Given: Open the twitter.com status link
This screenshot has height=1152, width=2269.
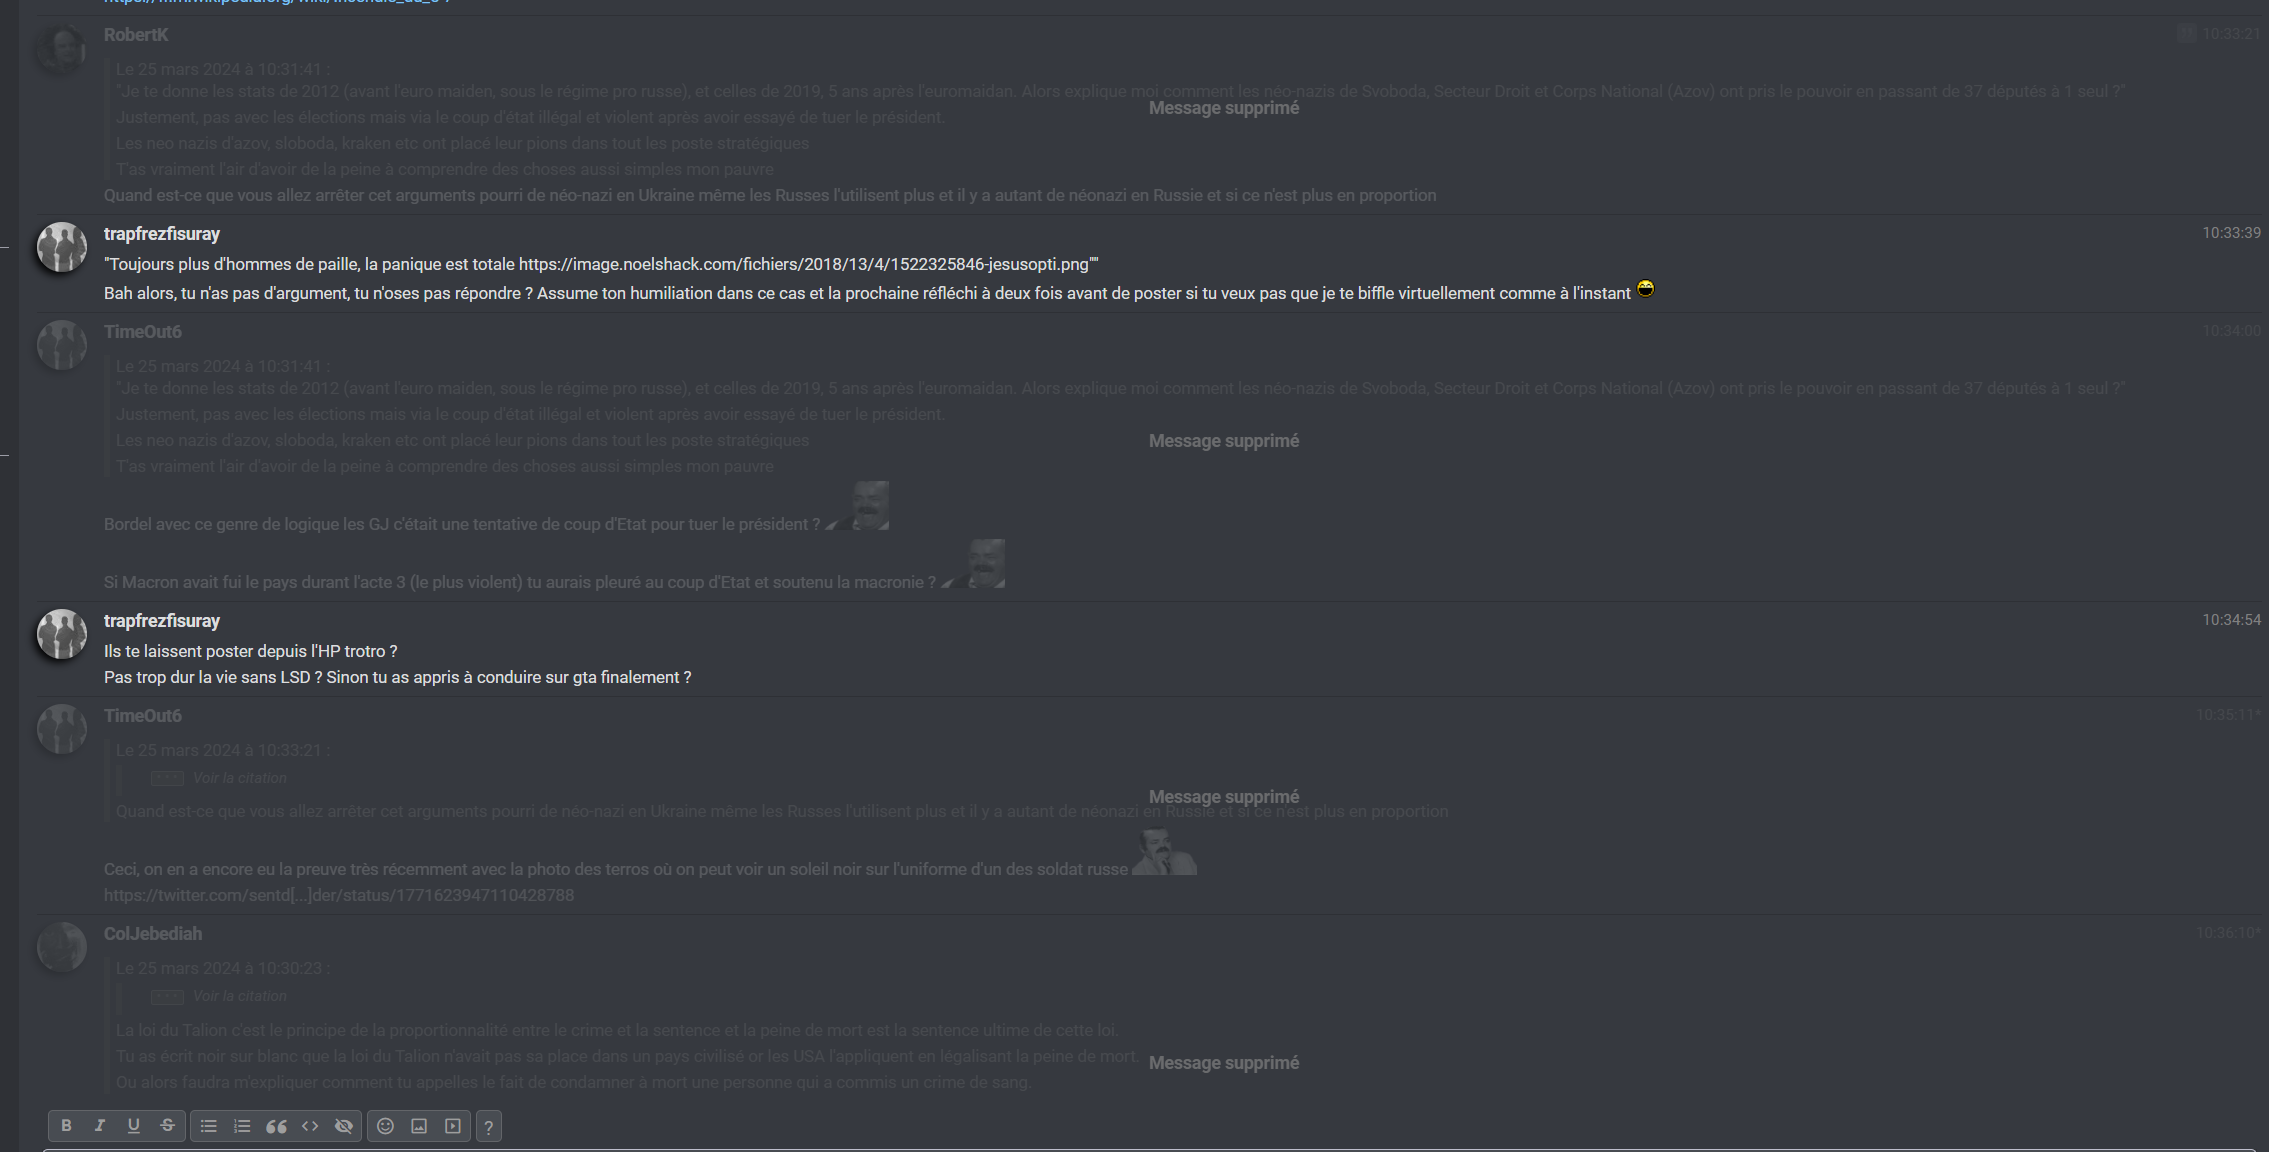Looking at the screenshot, I should (339, 895).
